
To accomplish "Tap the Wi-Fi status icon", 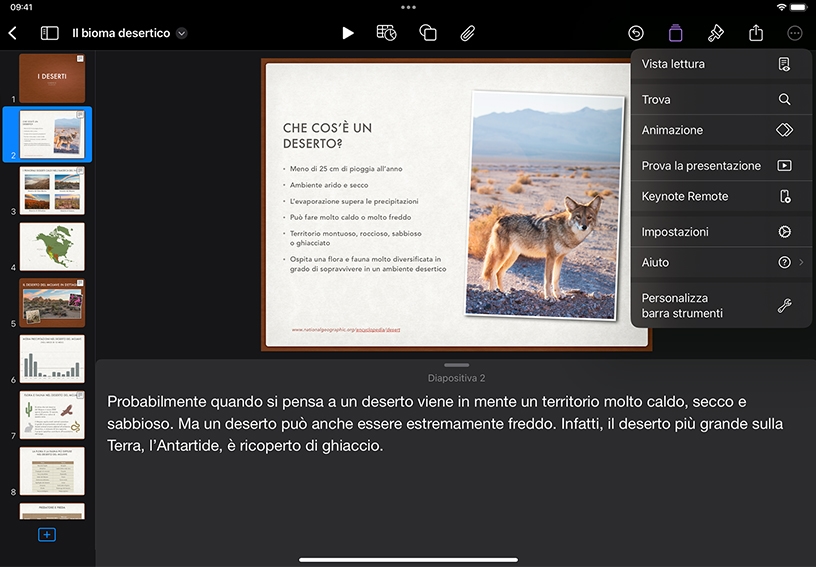I will [781, 7].
